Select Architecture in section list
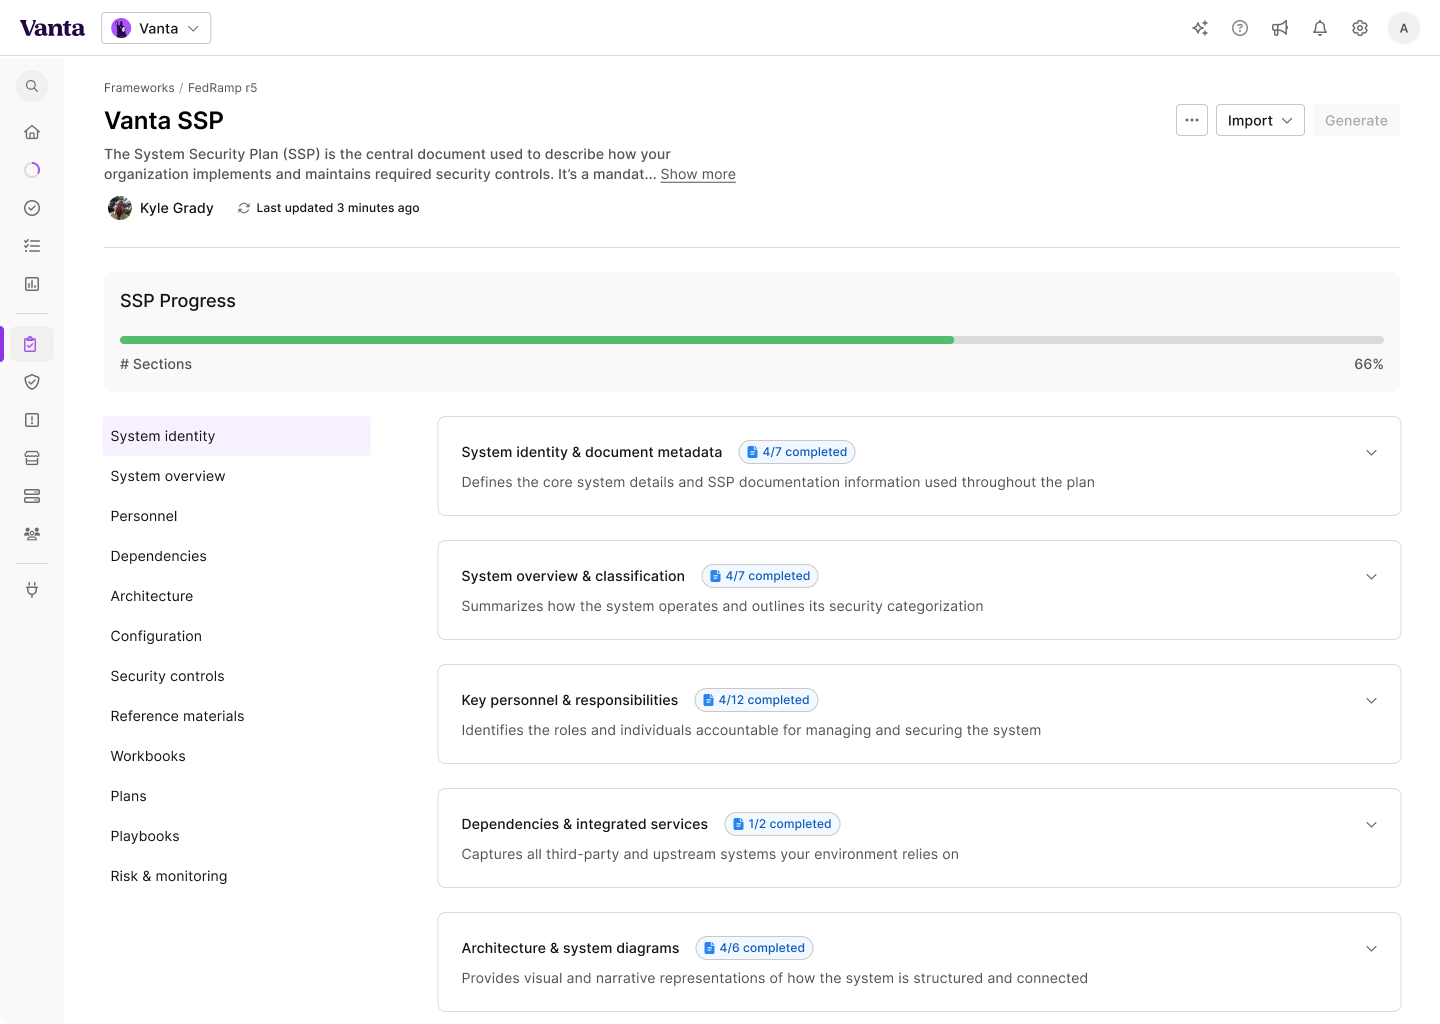The image size is (1440, 1024). [236, 596]
